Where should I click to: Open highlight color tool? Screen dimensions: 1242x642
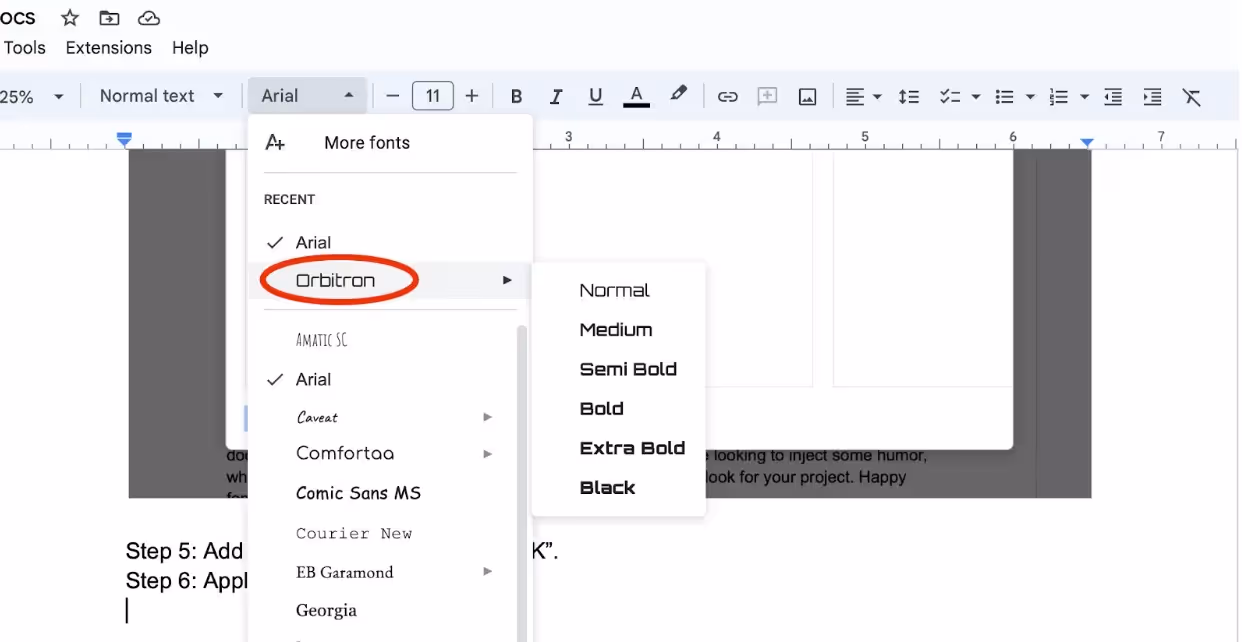point(679,96)
